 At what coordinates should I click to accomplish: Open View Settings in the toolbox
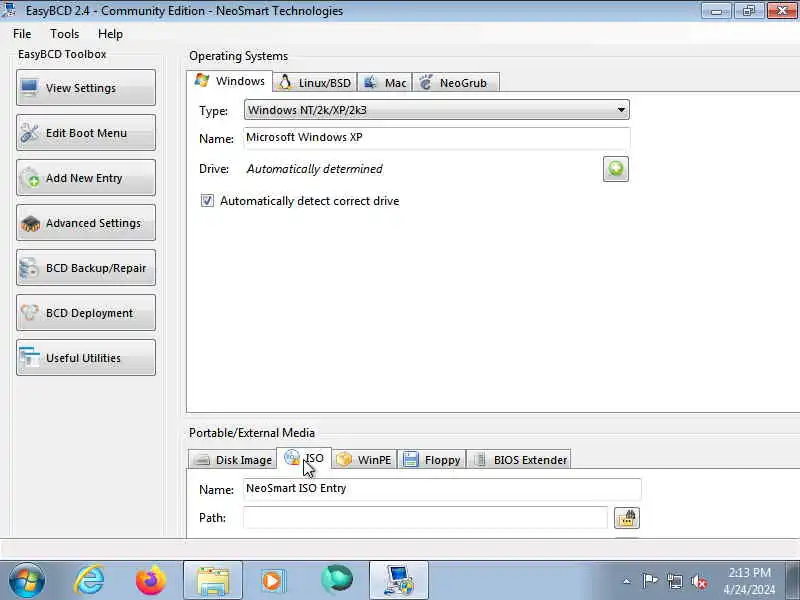point(86,88)
